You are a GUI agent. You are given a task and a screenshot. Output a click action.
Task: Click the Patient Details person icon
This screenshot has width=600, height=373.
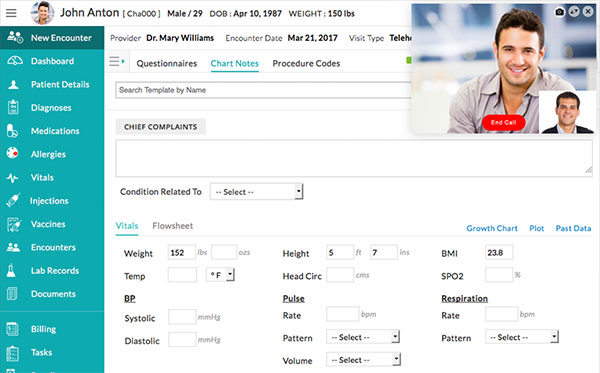[x=13, y=85]
